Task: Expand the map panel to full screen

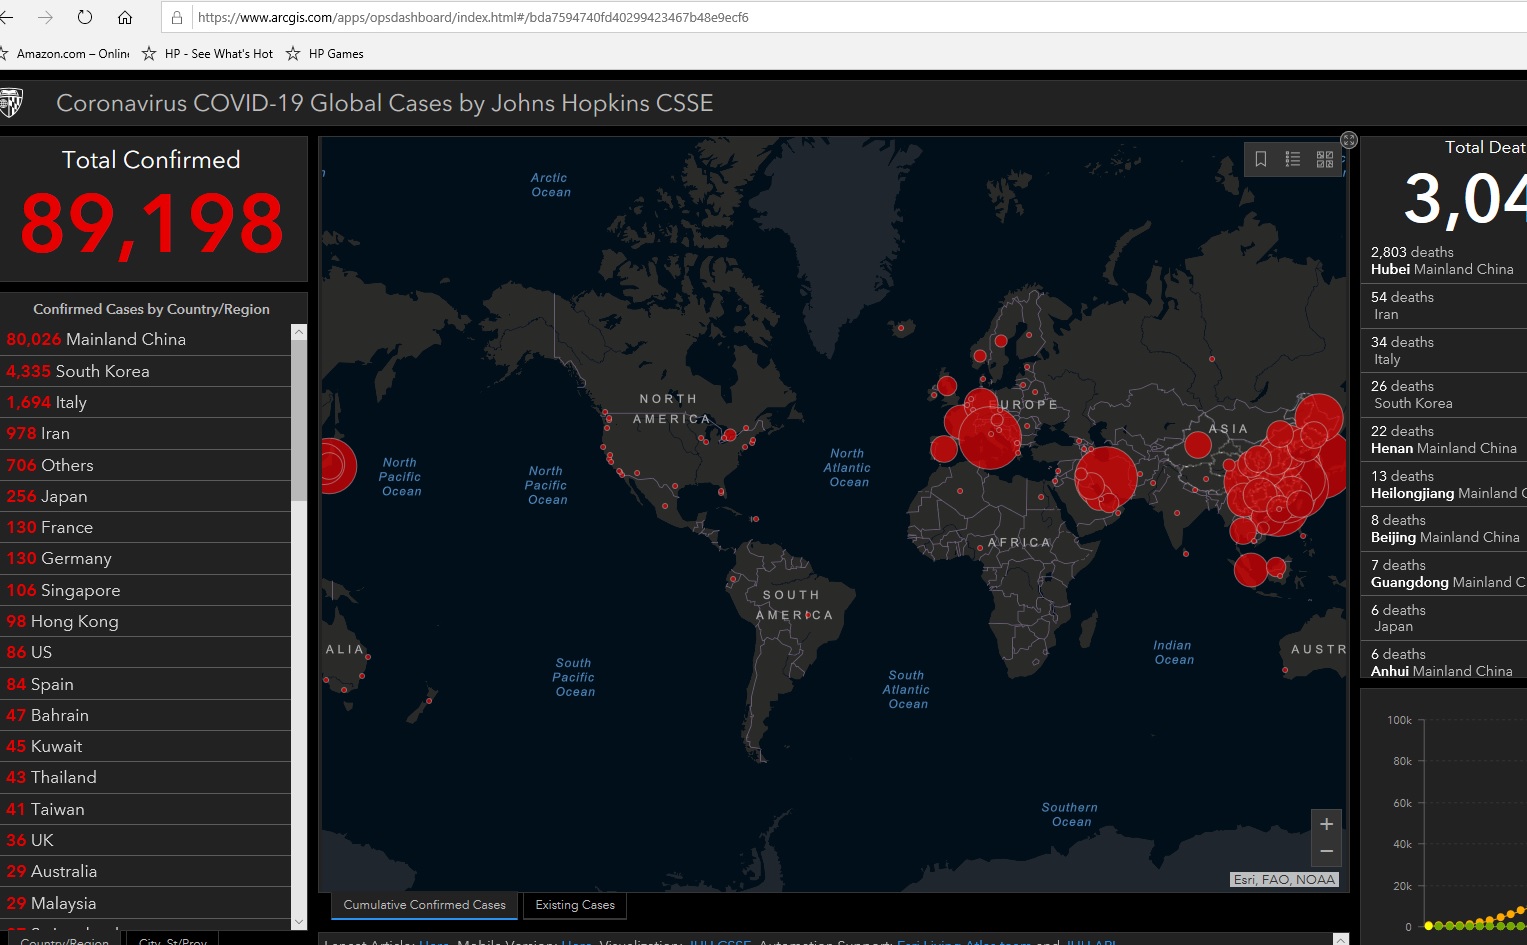Action: [1349, 140]
